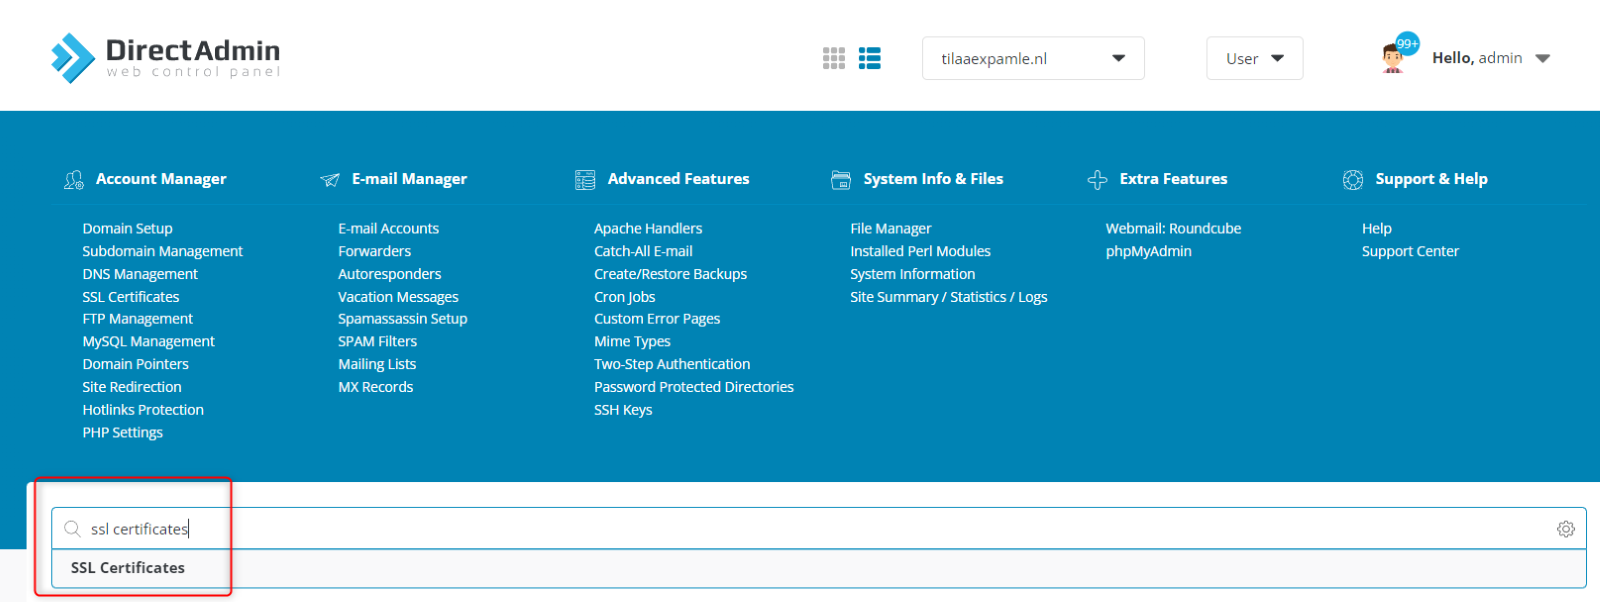Viewport: 1600px width, 602px height.
Task: Open the E-mail Manager heading
Action: [x=409, y=179]
